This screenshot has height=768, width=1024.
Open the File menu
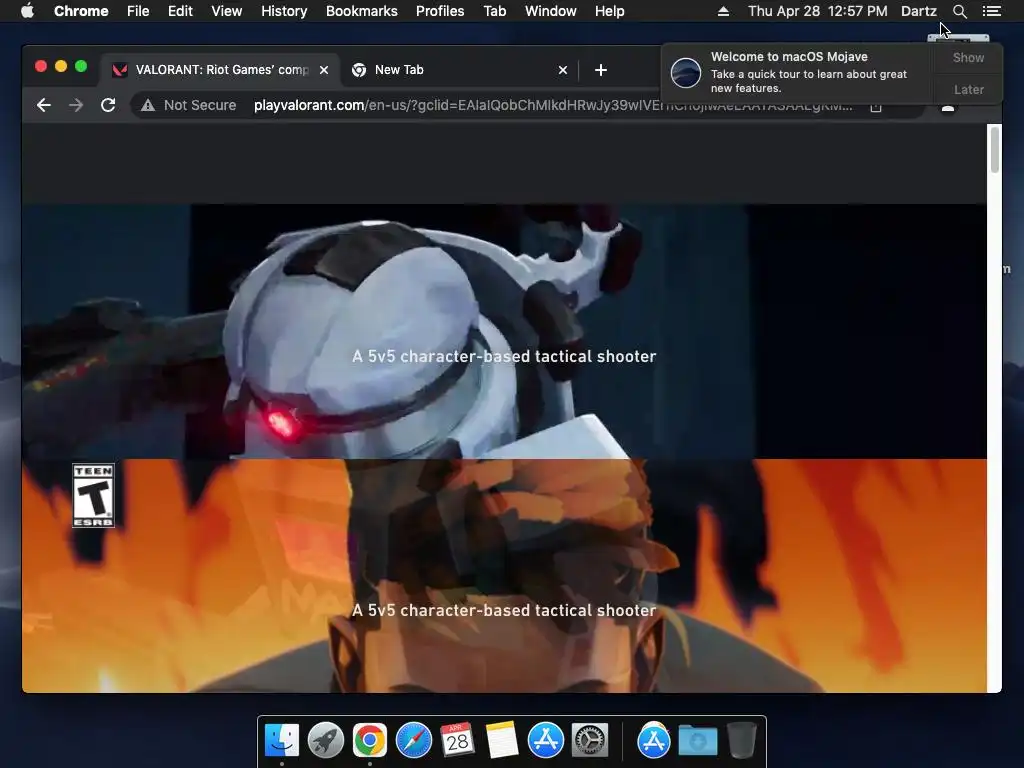point(138,11)
